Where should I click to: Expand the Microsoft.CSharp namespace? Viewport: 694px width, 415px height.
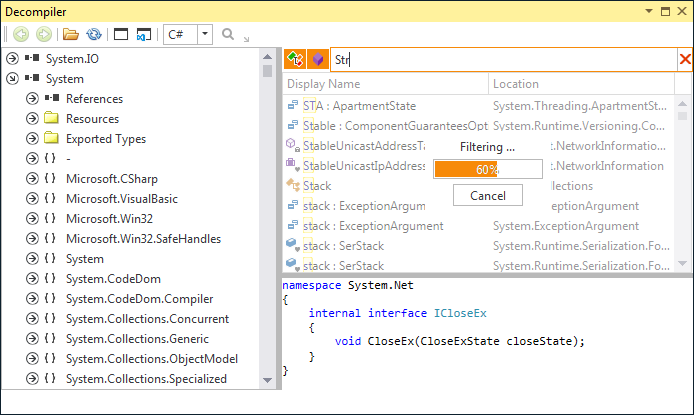[x=32, y=178]
